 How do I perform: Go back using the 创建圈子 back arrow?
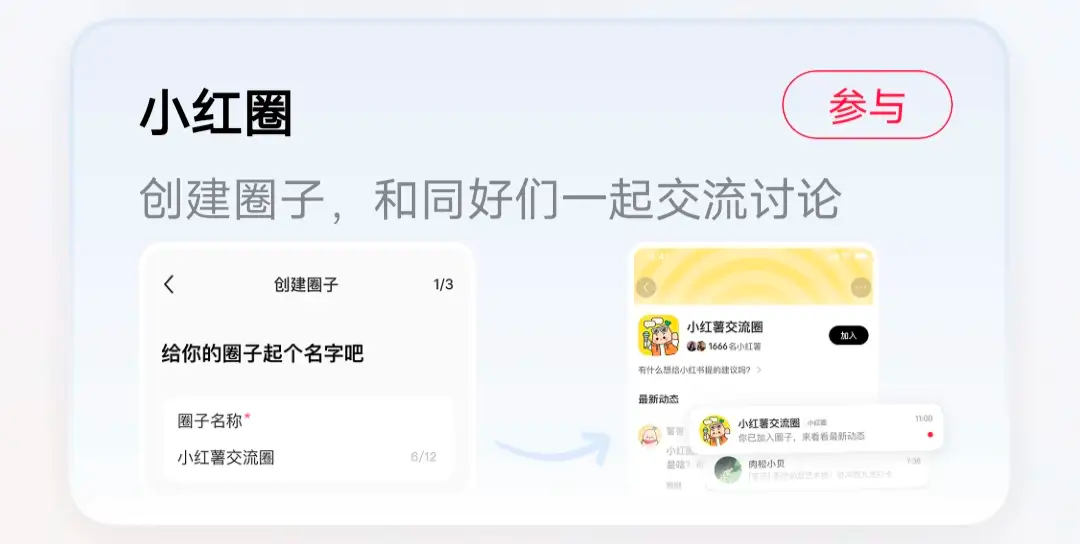[x=169, y=284]
